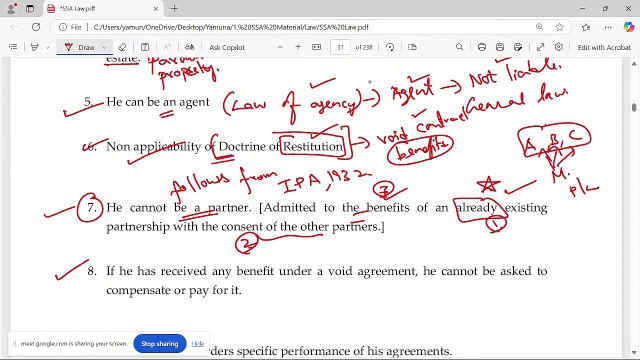Screen dimensions: 640x360
Task: Open the tab actions menu icon
Action: point(30,8)
